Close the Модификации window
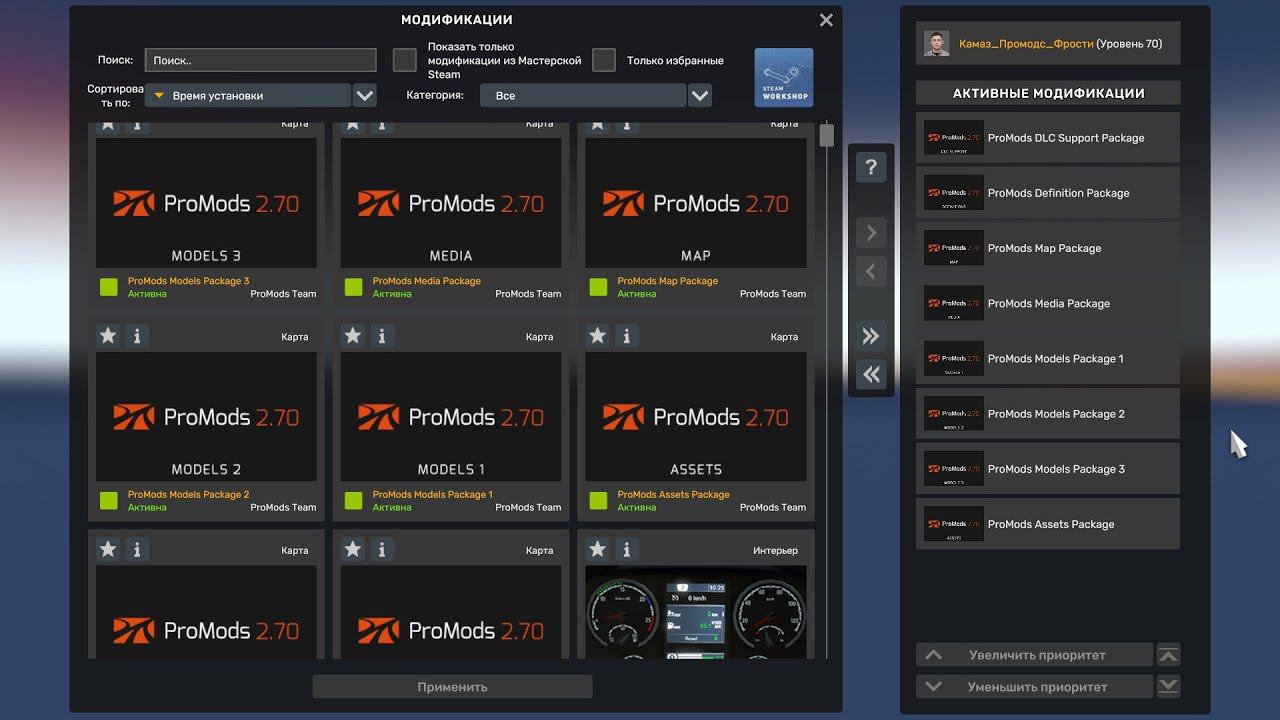 click(826, 20)
